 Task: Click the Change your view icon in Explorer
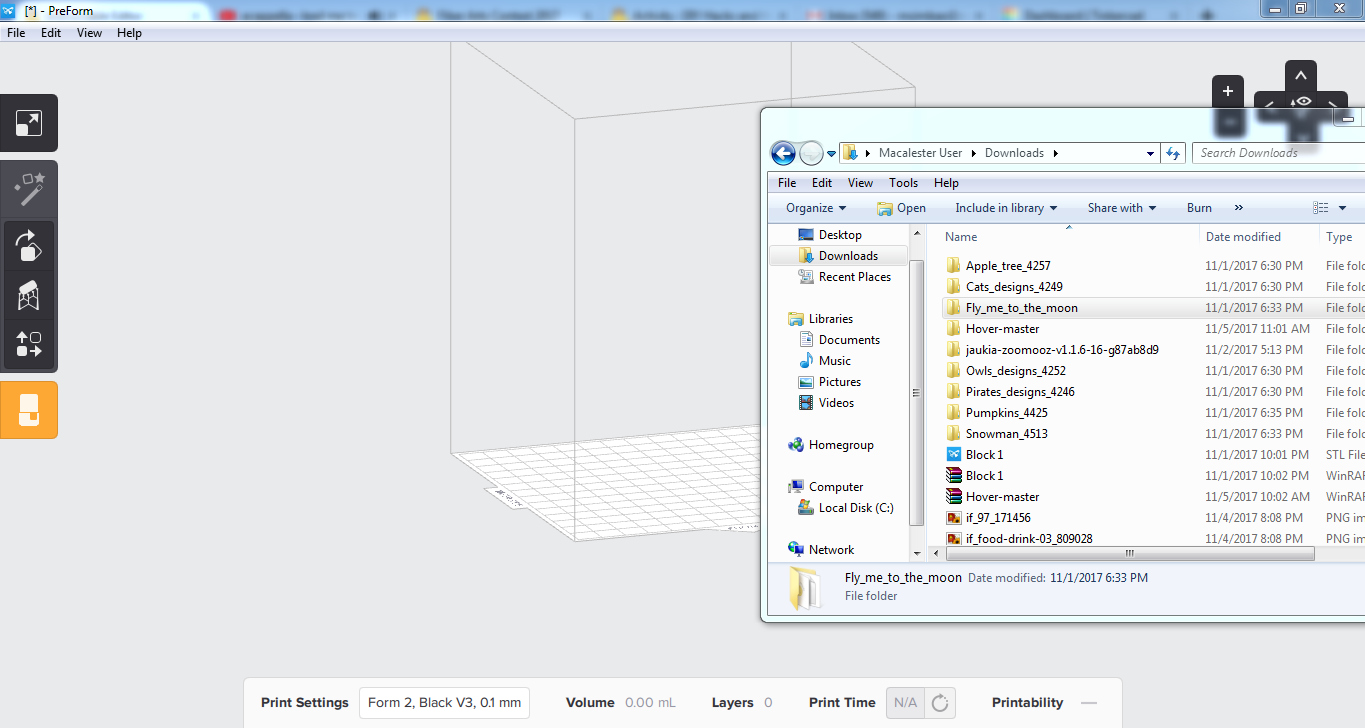[x=1321, y=208]
